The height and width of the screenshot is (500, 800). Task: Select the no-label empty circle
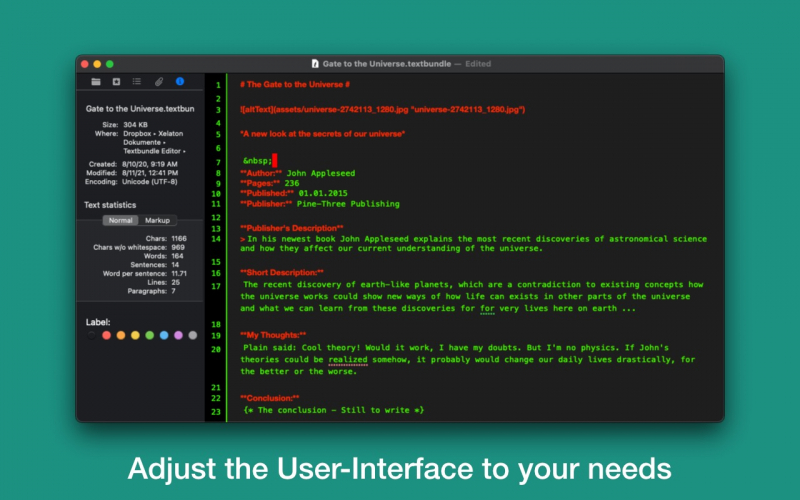point(93,335)
